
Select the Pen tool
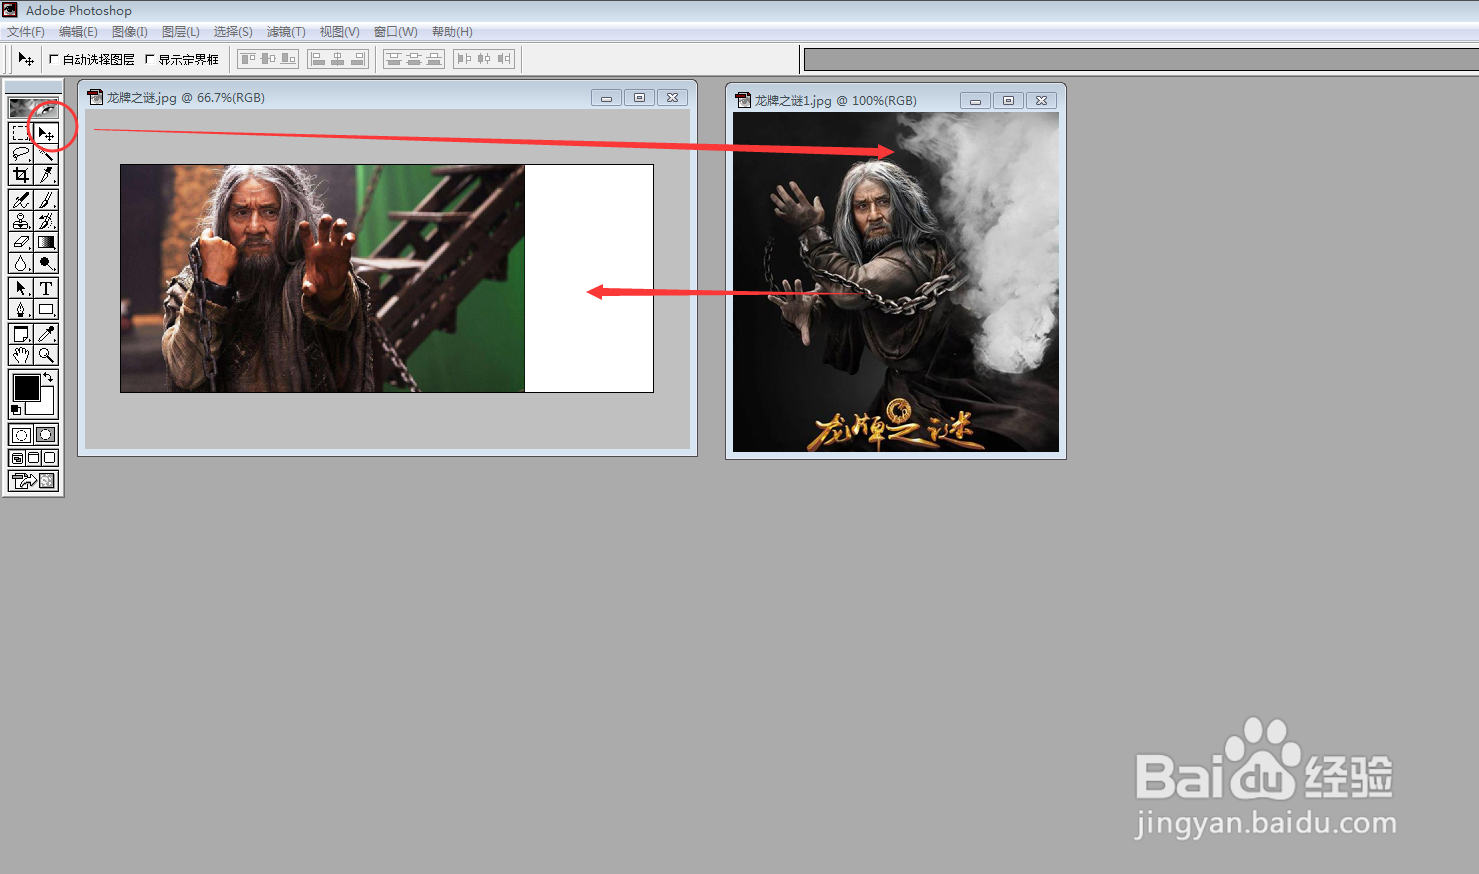pos(20,309)
